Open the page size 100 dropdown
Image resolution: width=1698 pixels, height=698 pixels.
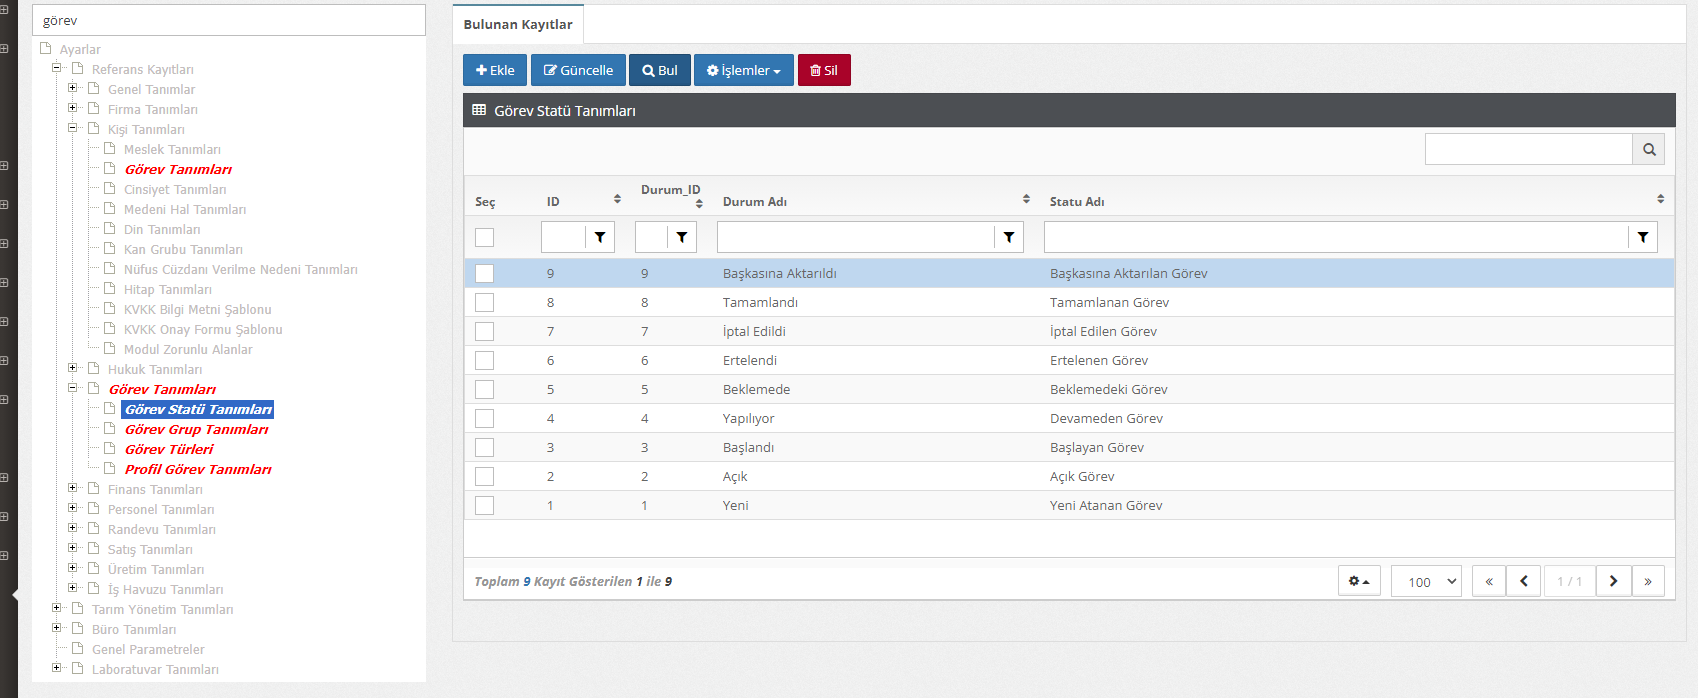1426,581
